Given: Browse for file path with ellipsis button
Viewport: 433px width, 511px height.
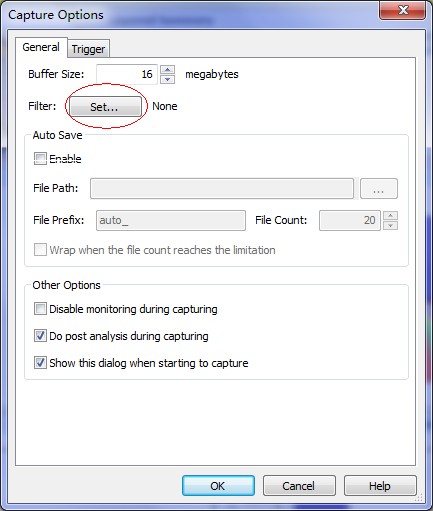Looking at the screenshot, I should 379,188.
